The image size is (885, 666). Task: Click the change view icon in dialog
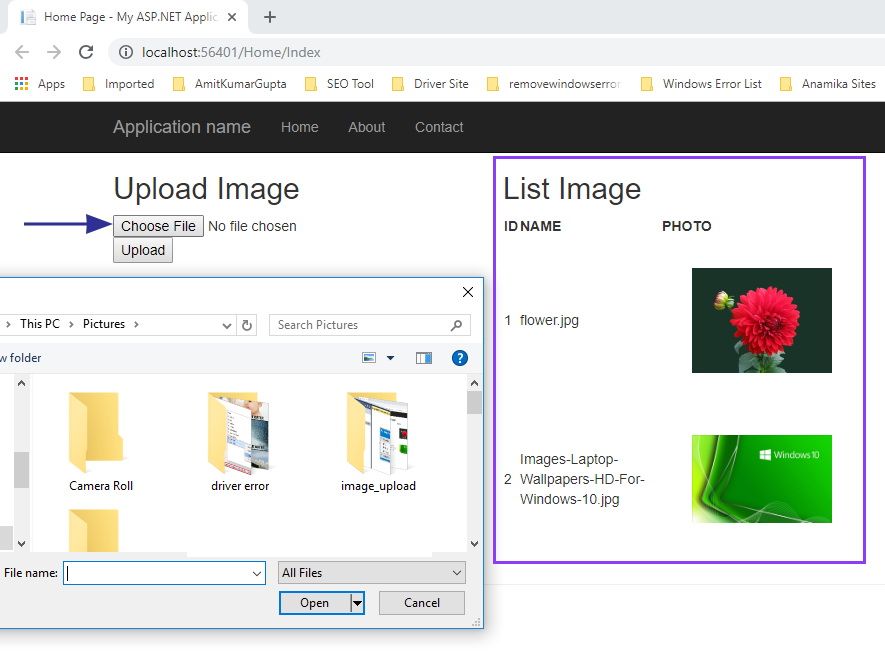pyautogui.click(x=369, y=358)
